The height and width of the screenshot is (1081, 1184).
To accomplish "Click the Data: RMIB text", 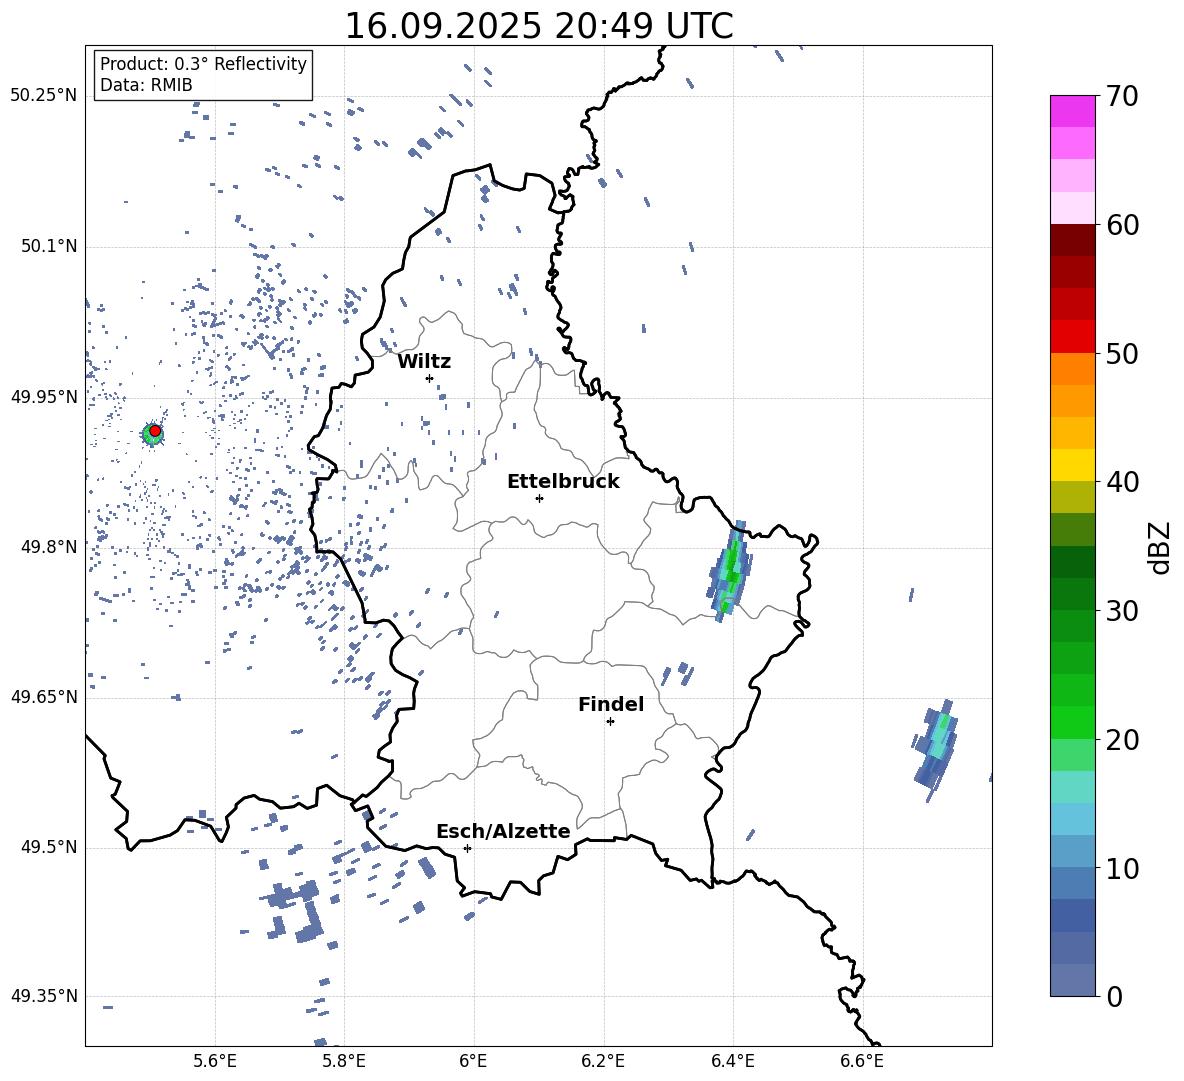I will (x=146, y=85).
